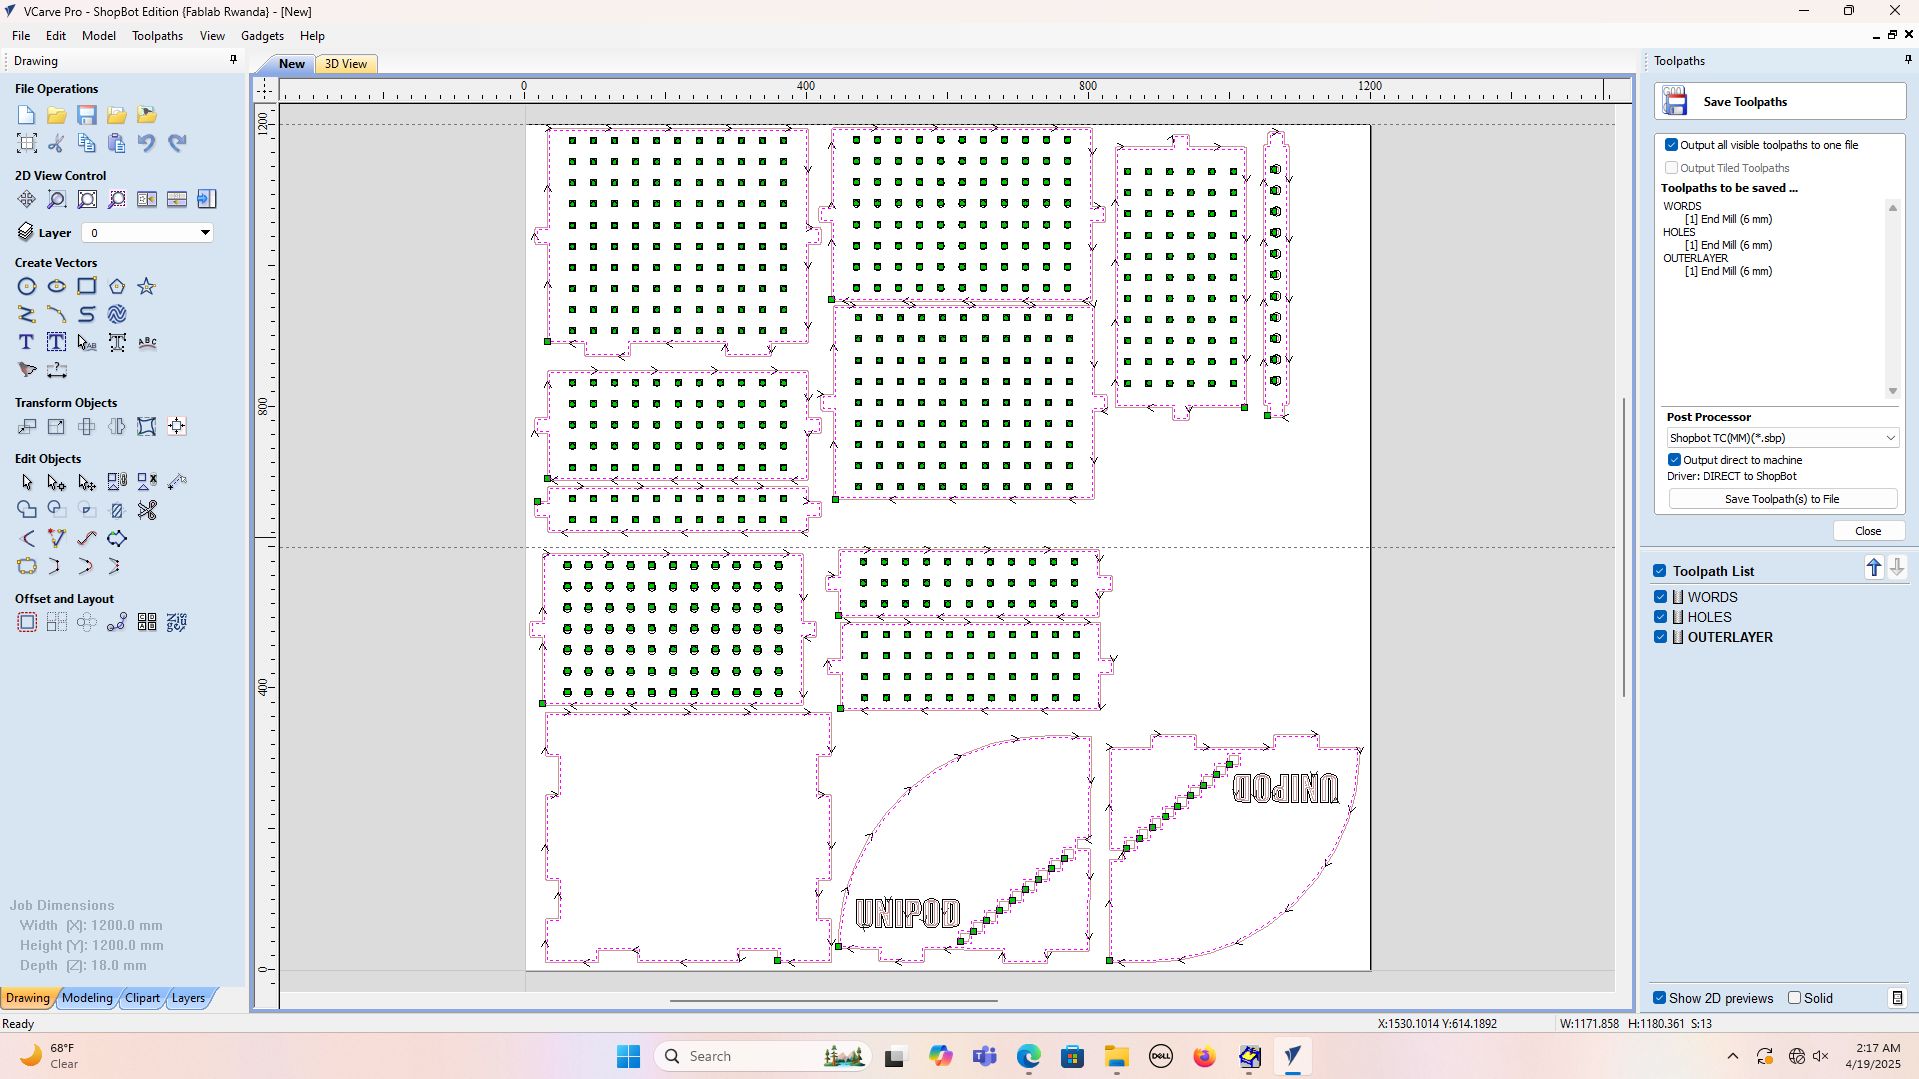Open Firefox from the taskbar
Image resolution: width=1919 pixels, height=1079 pixels.
[1204, 1056]
